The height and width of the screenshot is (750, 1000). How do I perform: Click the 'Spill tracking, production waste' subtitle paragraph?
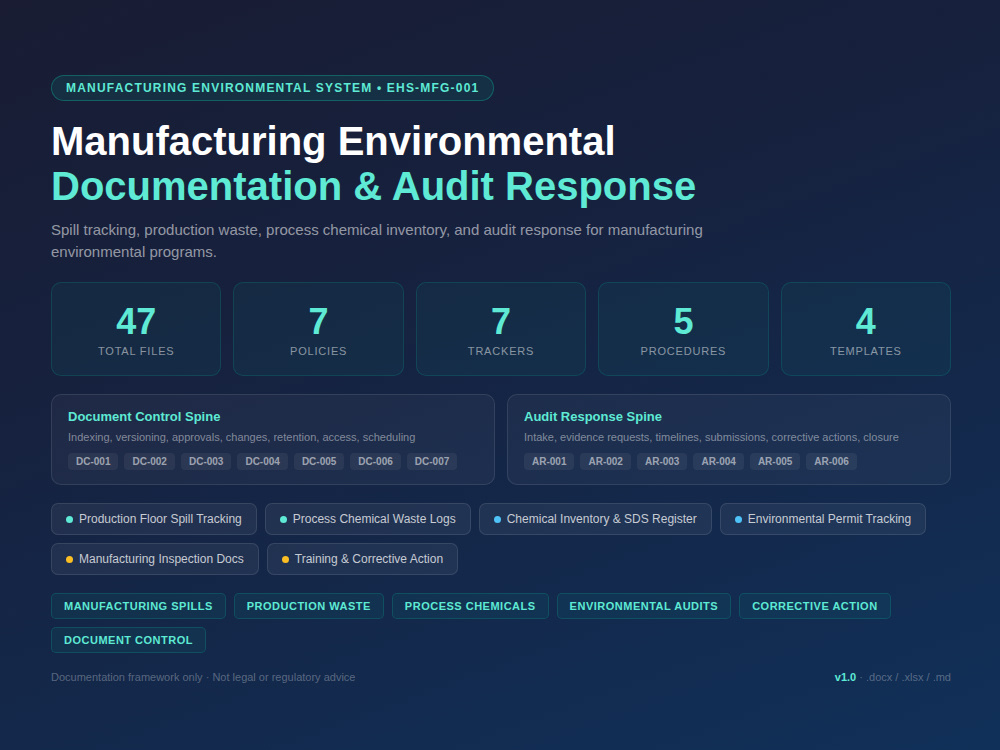[377, 241]
